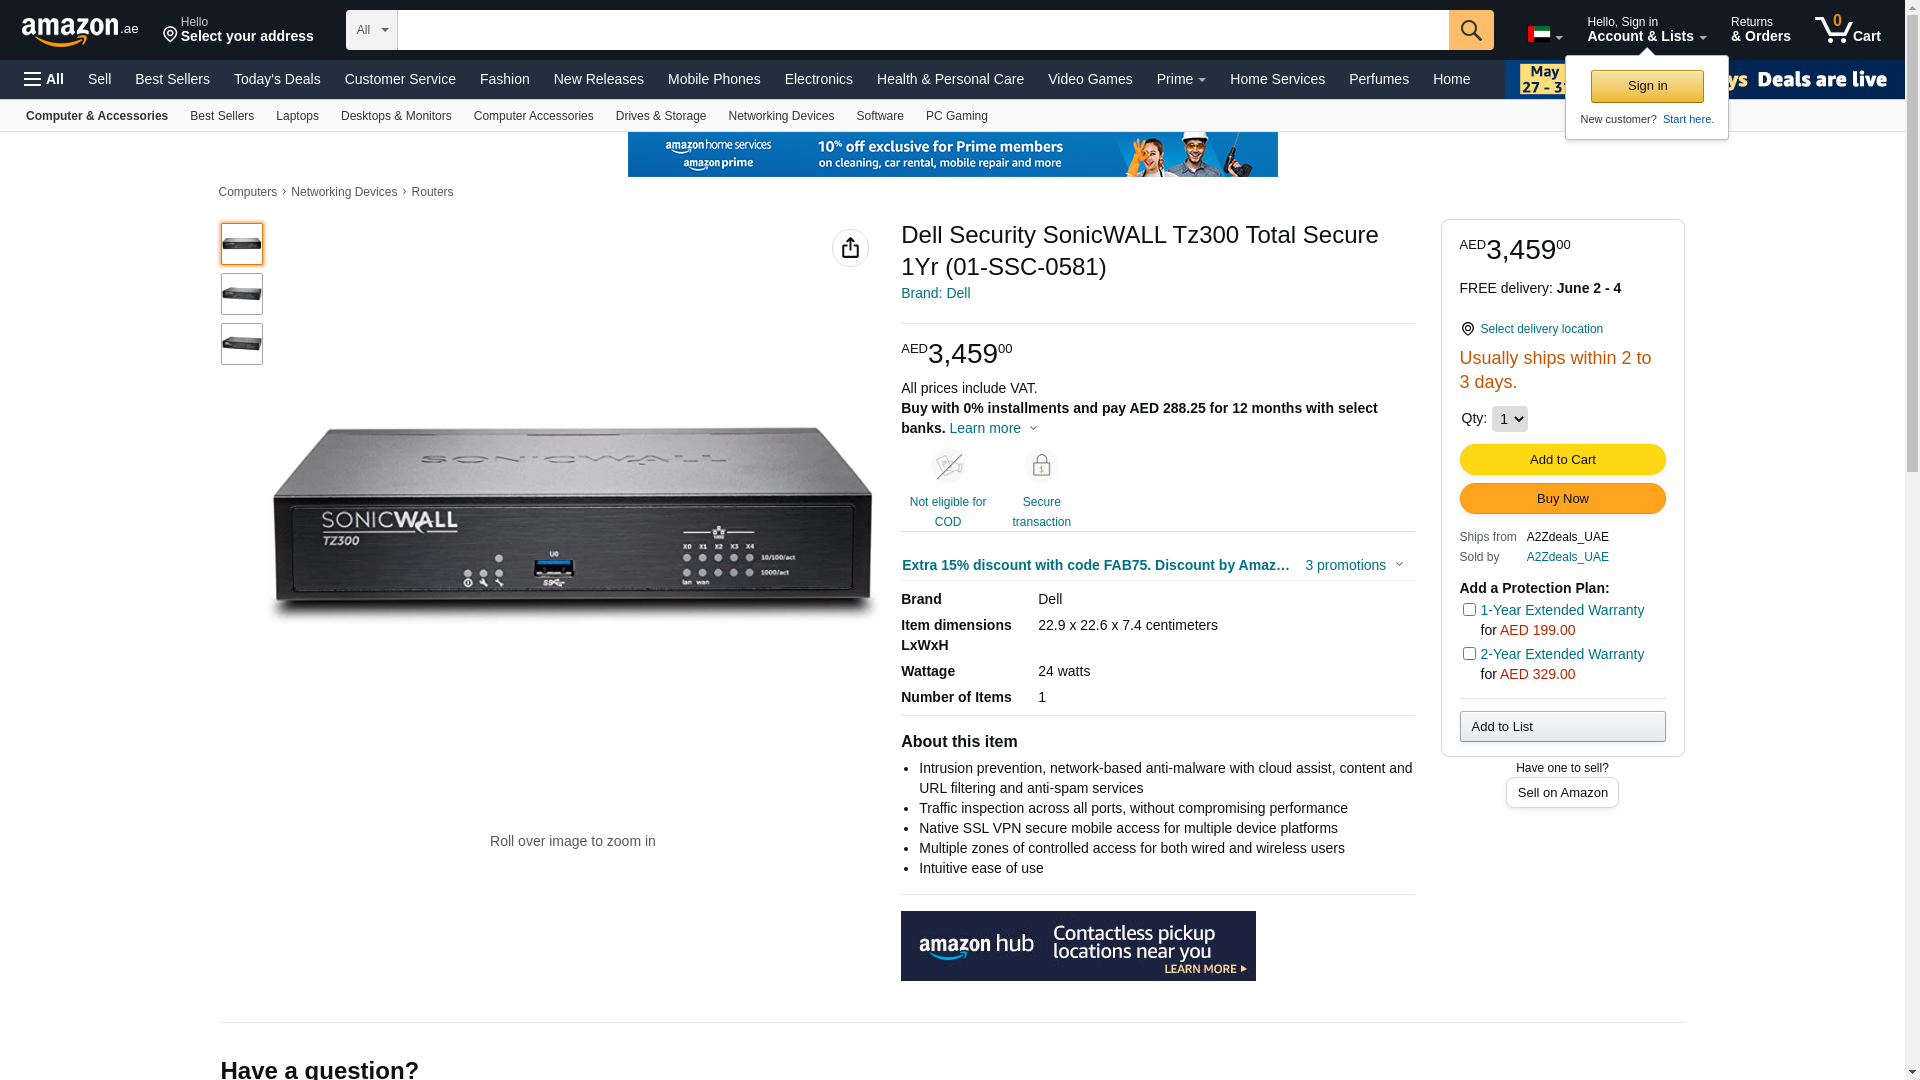Click the Secure transaction lock icon
The image size is (1920, 1080).
pyautogui.click(x=1041, y=466)
